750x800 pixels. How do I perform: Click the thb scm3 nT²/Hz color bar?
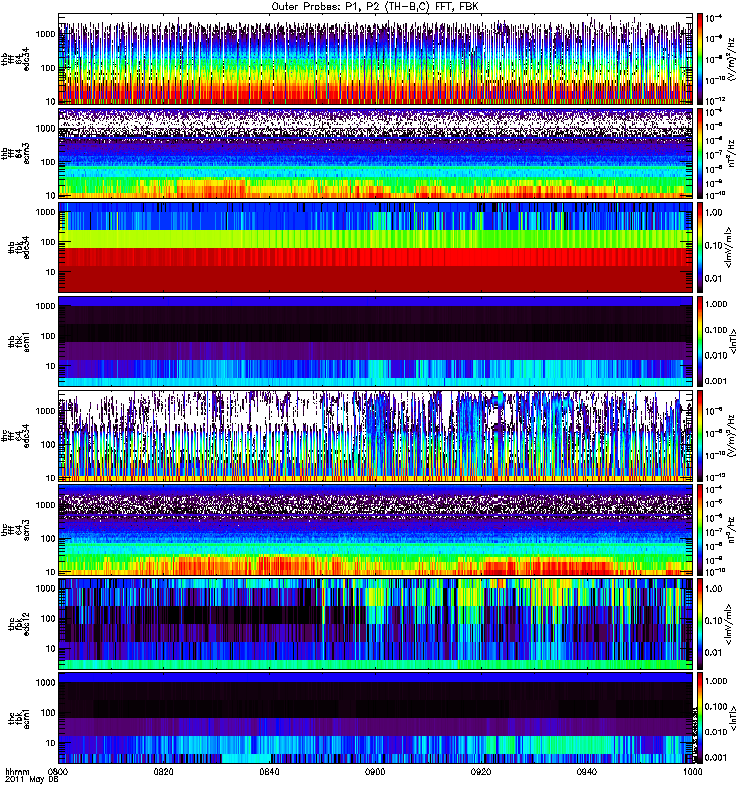(x=701, y=154)
